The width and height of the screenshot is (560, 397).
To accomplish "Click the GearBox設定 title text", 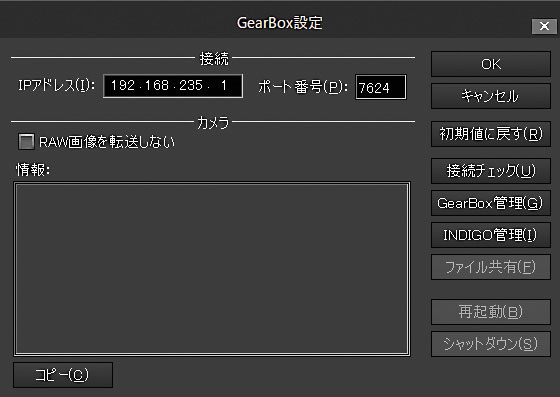I will click(x=280, y=23).
